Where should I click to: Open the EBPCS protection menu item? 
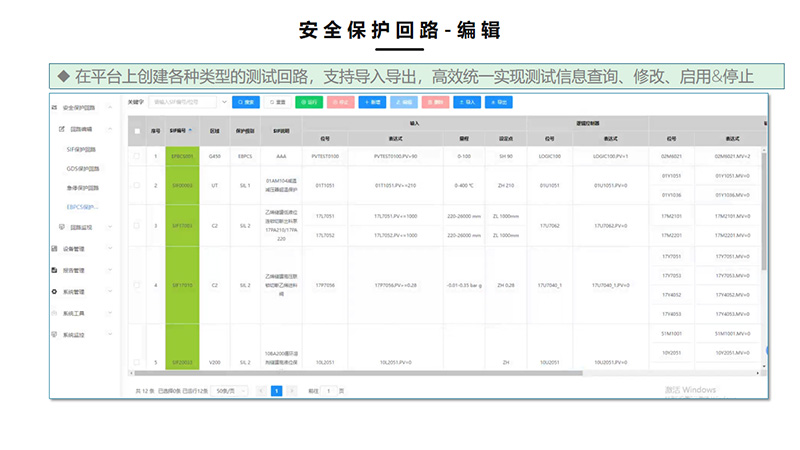(x=82, y=207)
